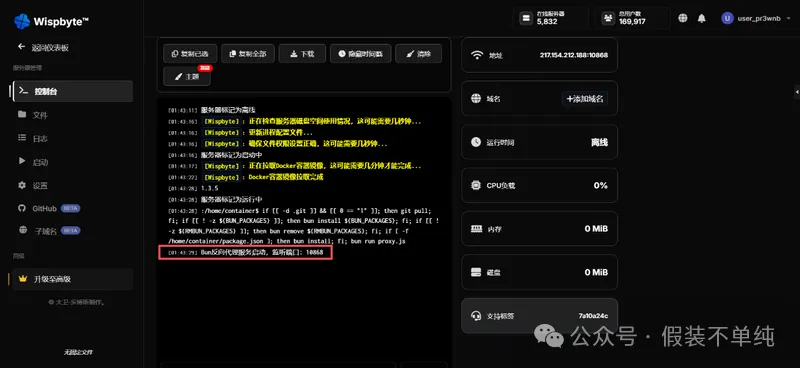
Task: Click the BETA badge next to 子域名
Action: click(70, 231)
